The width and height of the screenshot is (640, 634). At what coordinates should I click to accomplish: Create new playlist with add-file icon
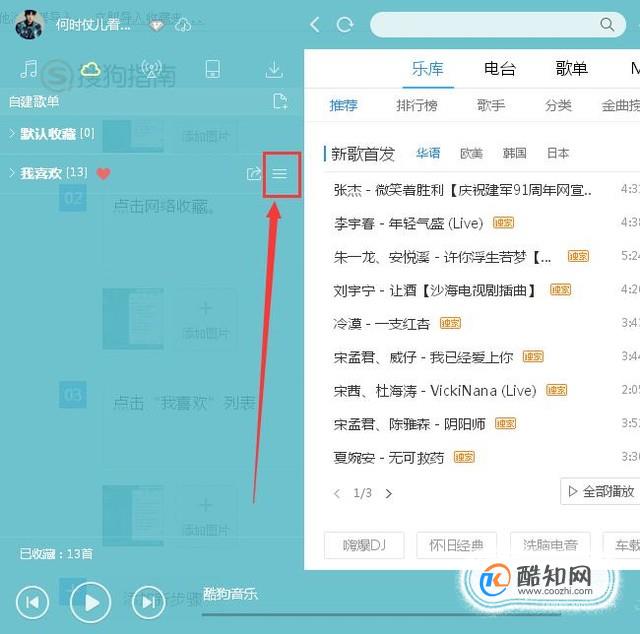280,101
